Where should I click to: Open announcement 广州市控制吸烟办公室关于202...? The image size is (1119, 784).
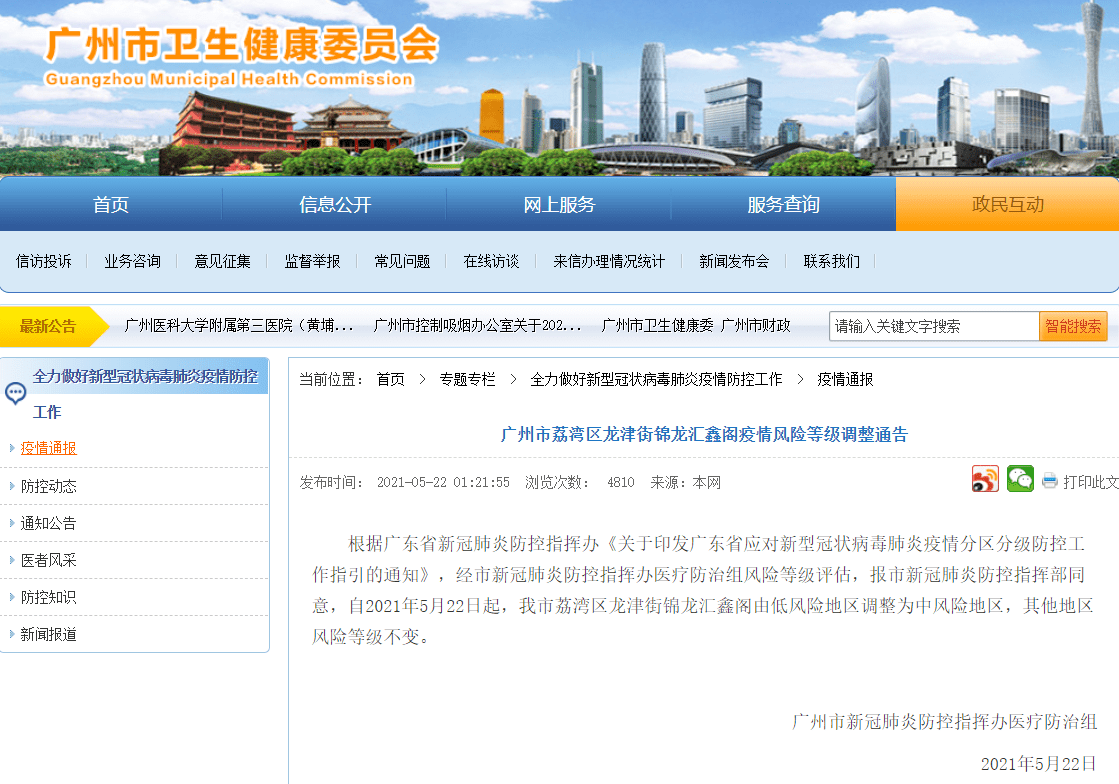point(477,326)
